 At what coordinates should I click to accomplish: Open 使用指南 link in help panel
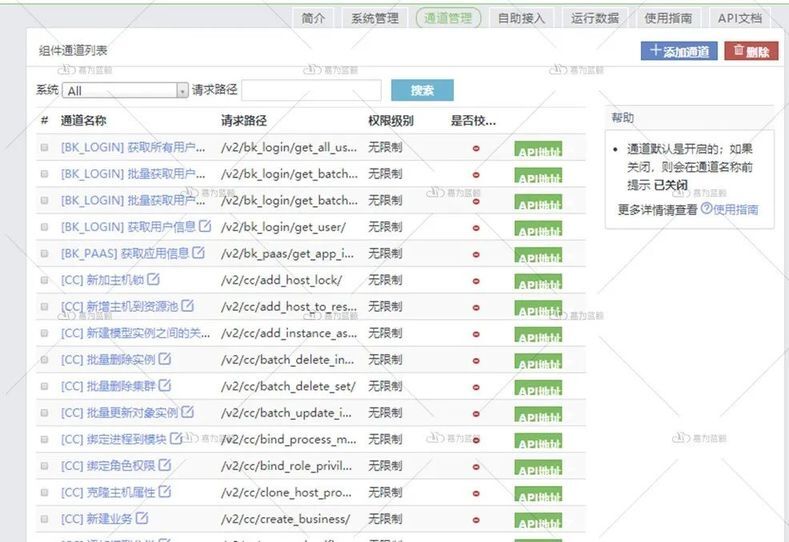coord(735,209)
